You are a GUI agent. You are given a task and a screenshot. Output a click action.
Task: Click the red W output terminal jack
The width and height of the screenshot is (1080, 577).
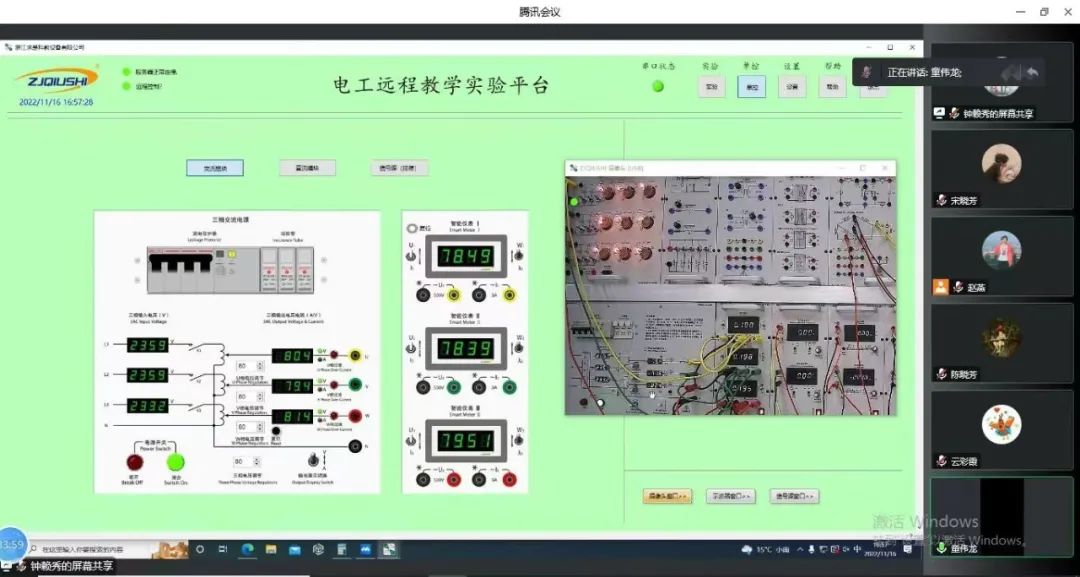tap(354, 414)
